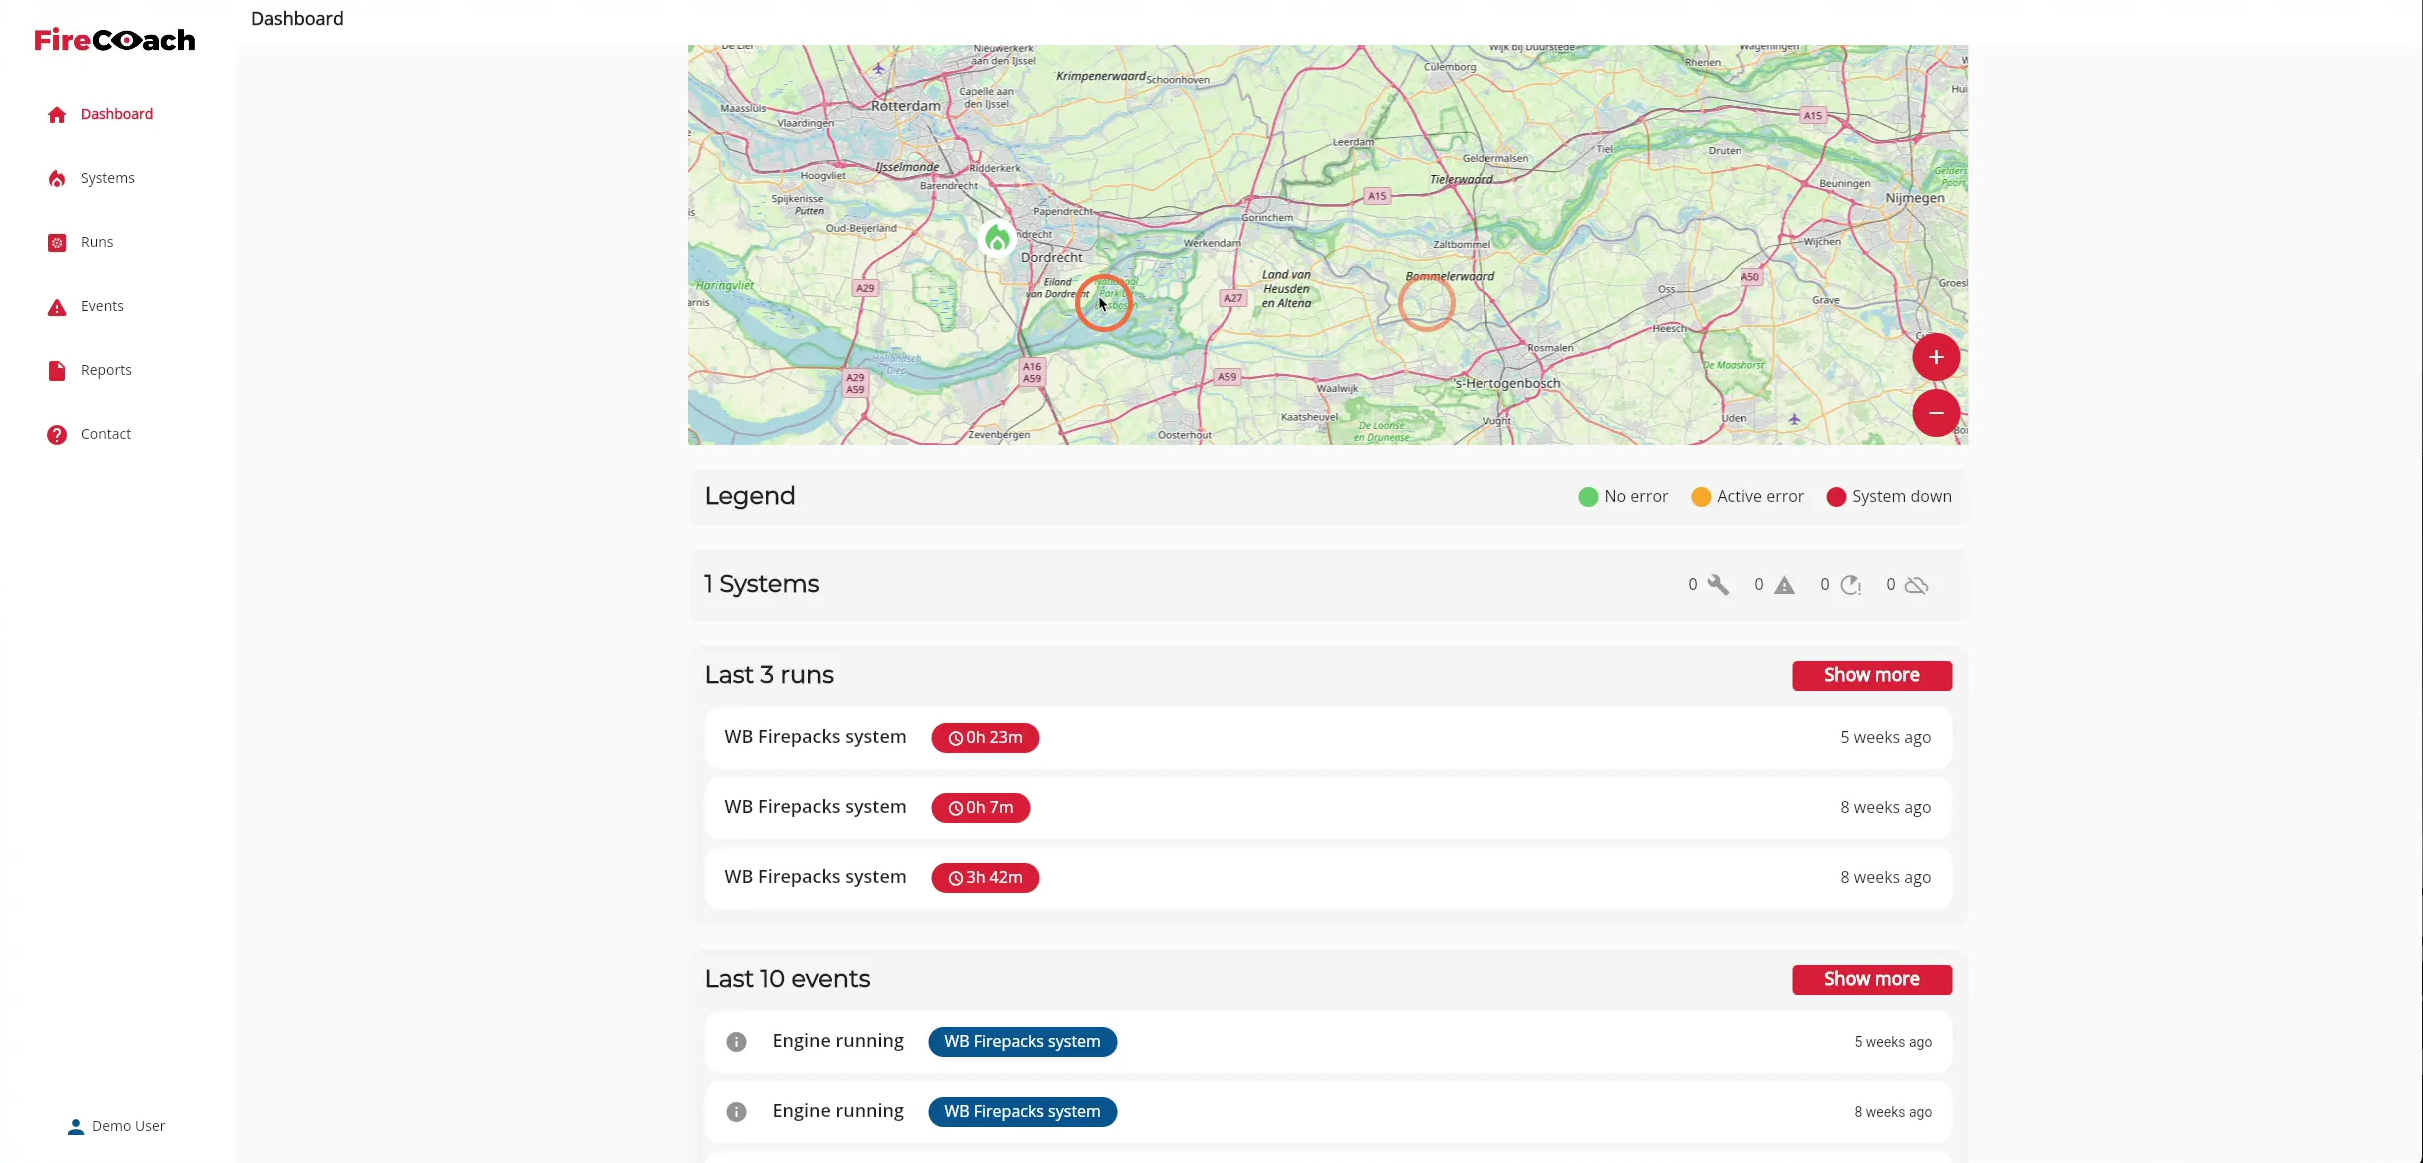Click info icon of first Engine running event
The width and height of the screenshot is (2423, 1163).
pyautogui.click(x=736, y=1042)
